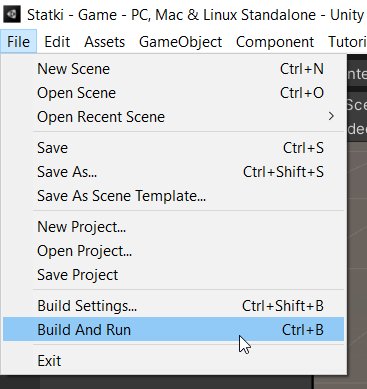Close the File menu by clicking File
Image resolution: width=367 pixels, height=389 pixels.
18,42
